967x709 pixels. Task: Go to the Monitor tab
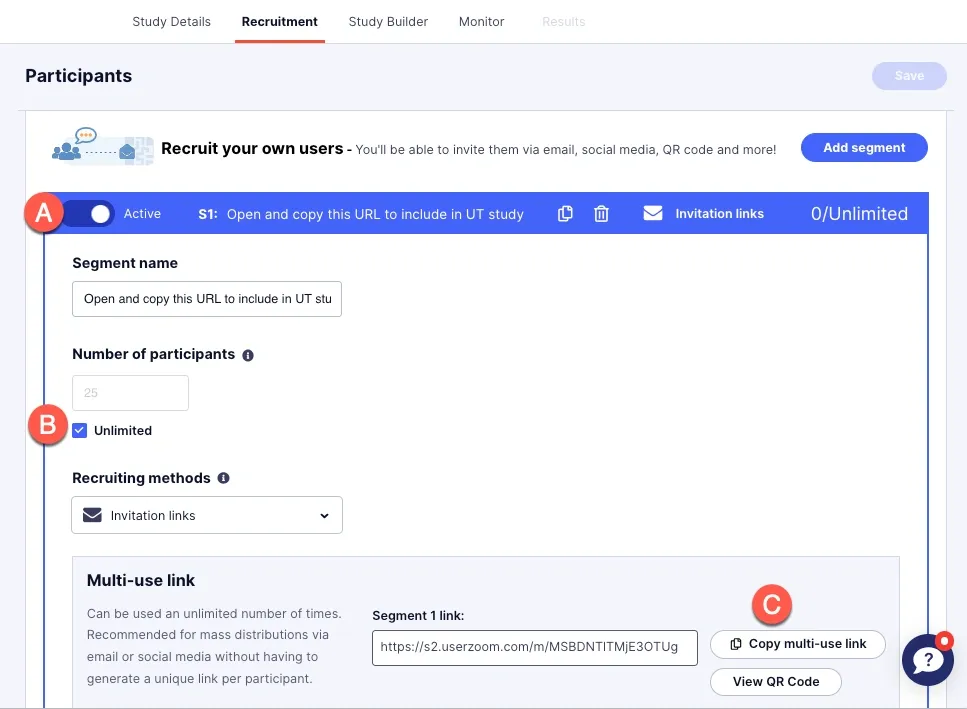(x=481, y=21)
